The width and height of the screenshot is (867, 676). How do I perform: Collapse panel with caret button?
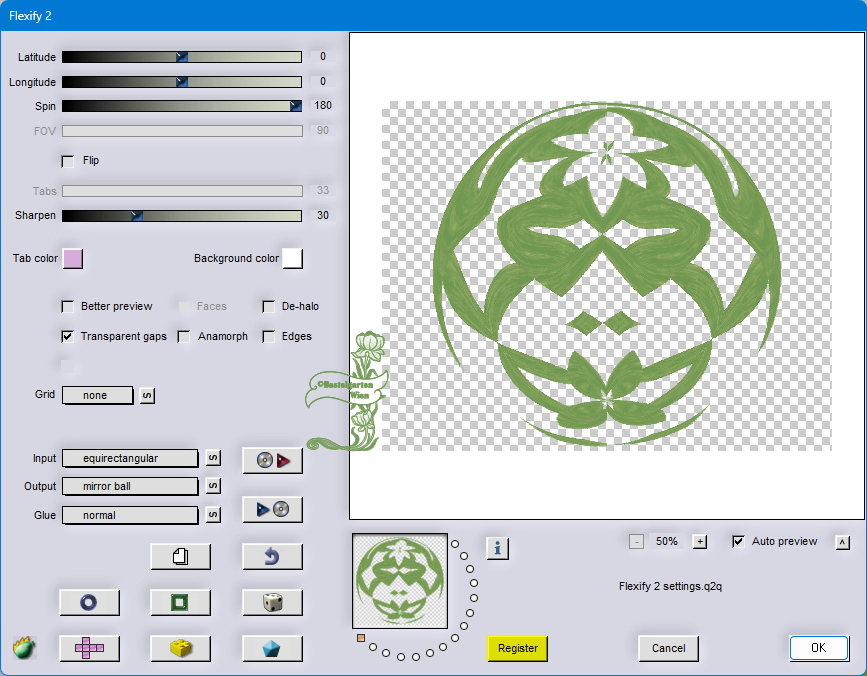(x=843, y=542)
